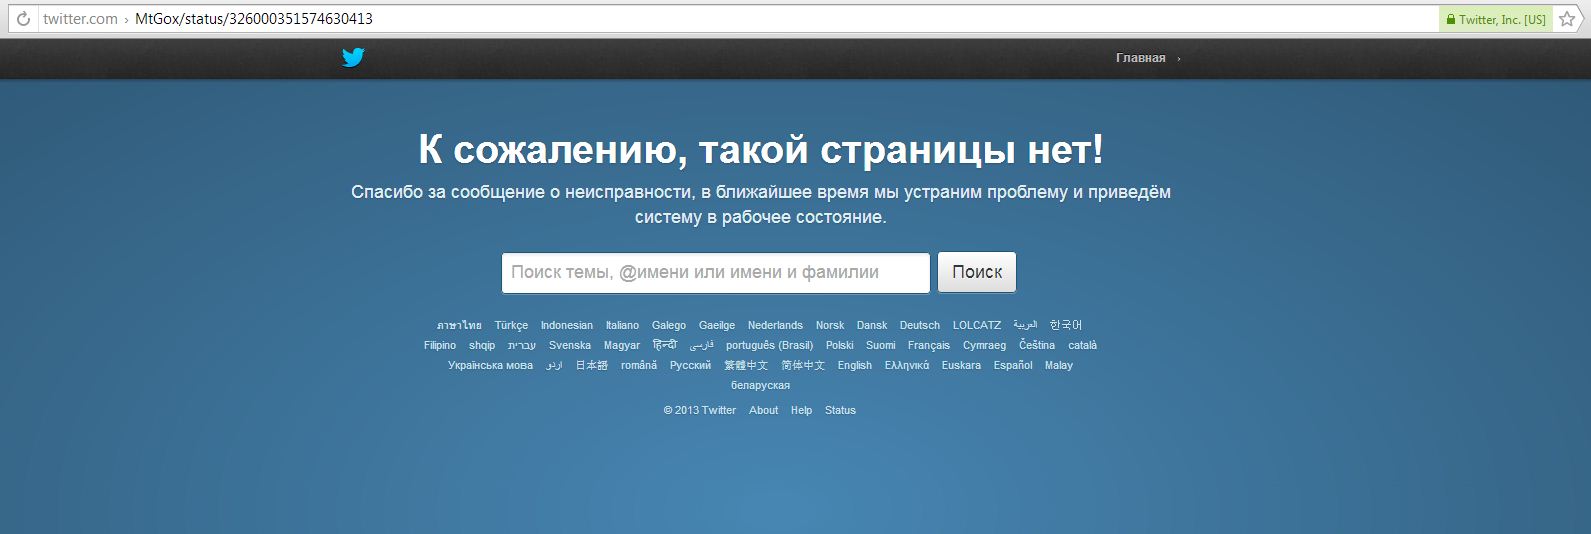Switch language to Filipino
Screen dimensions: 1591x534
(x=440, y=345)
